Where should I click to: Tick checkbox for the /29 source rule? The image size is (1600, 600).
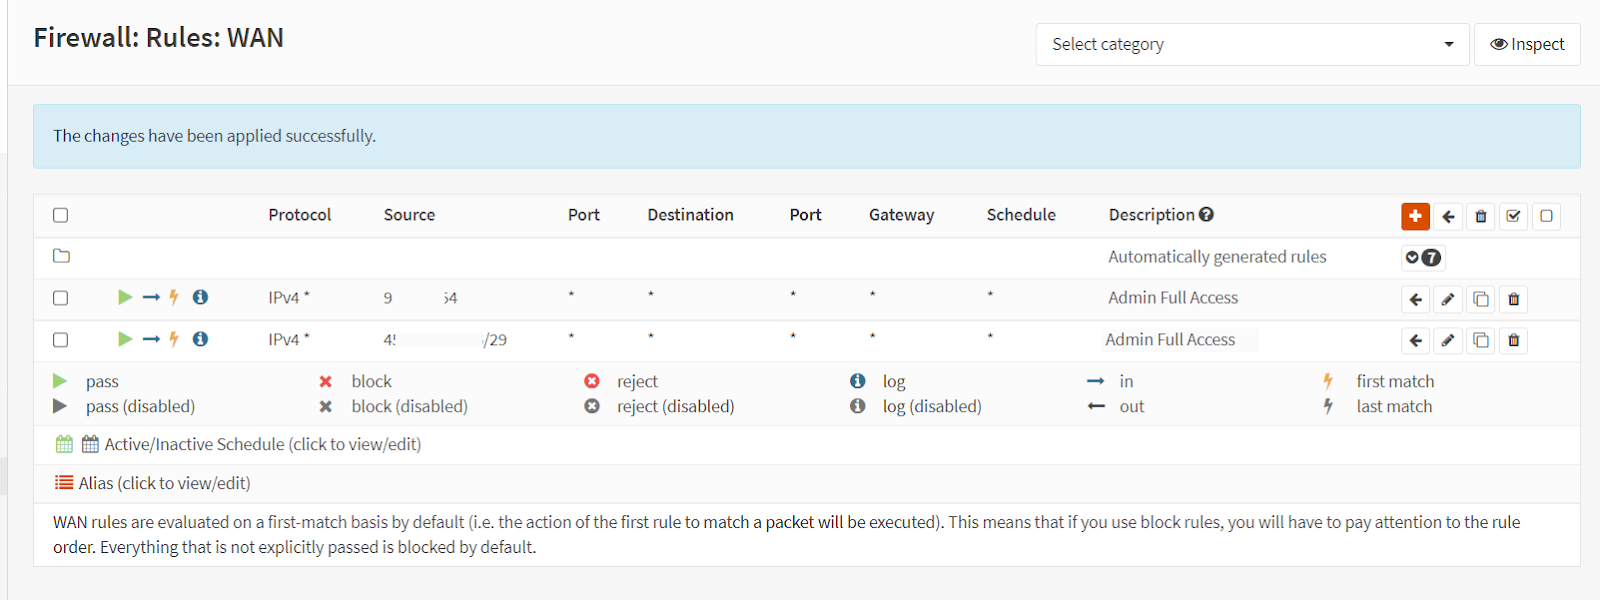60,340
